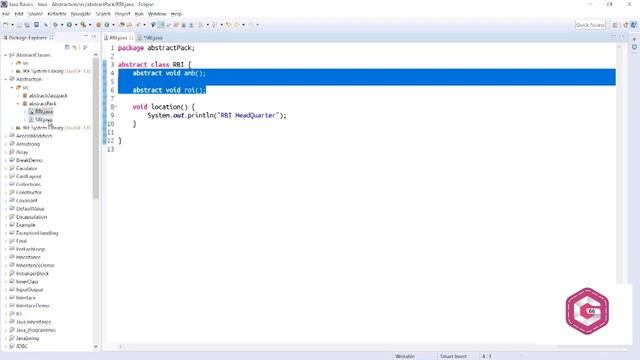Screen dimensions: 640x360
Task: Select the Calculator project
Action: [x=27, y=168]
